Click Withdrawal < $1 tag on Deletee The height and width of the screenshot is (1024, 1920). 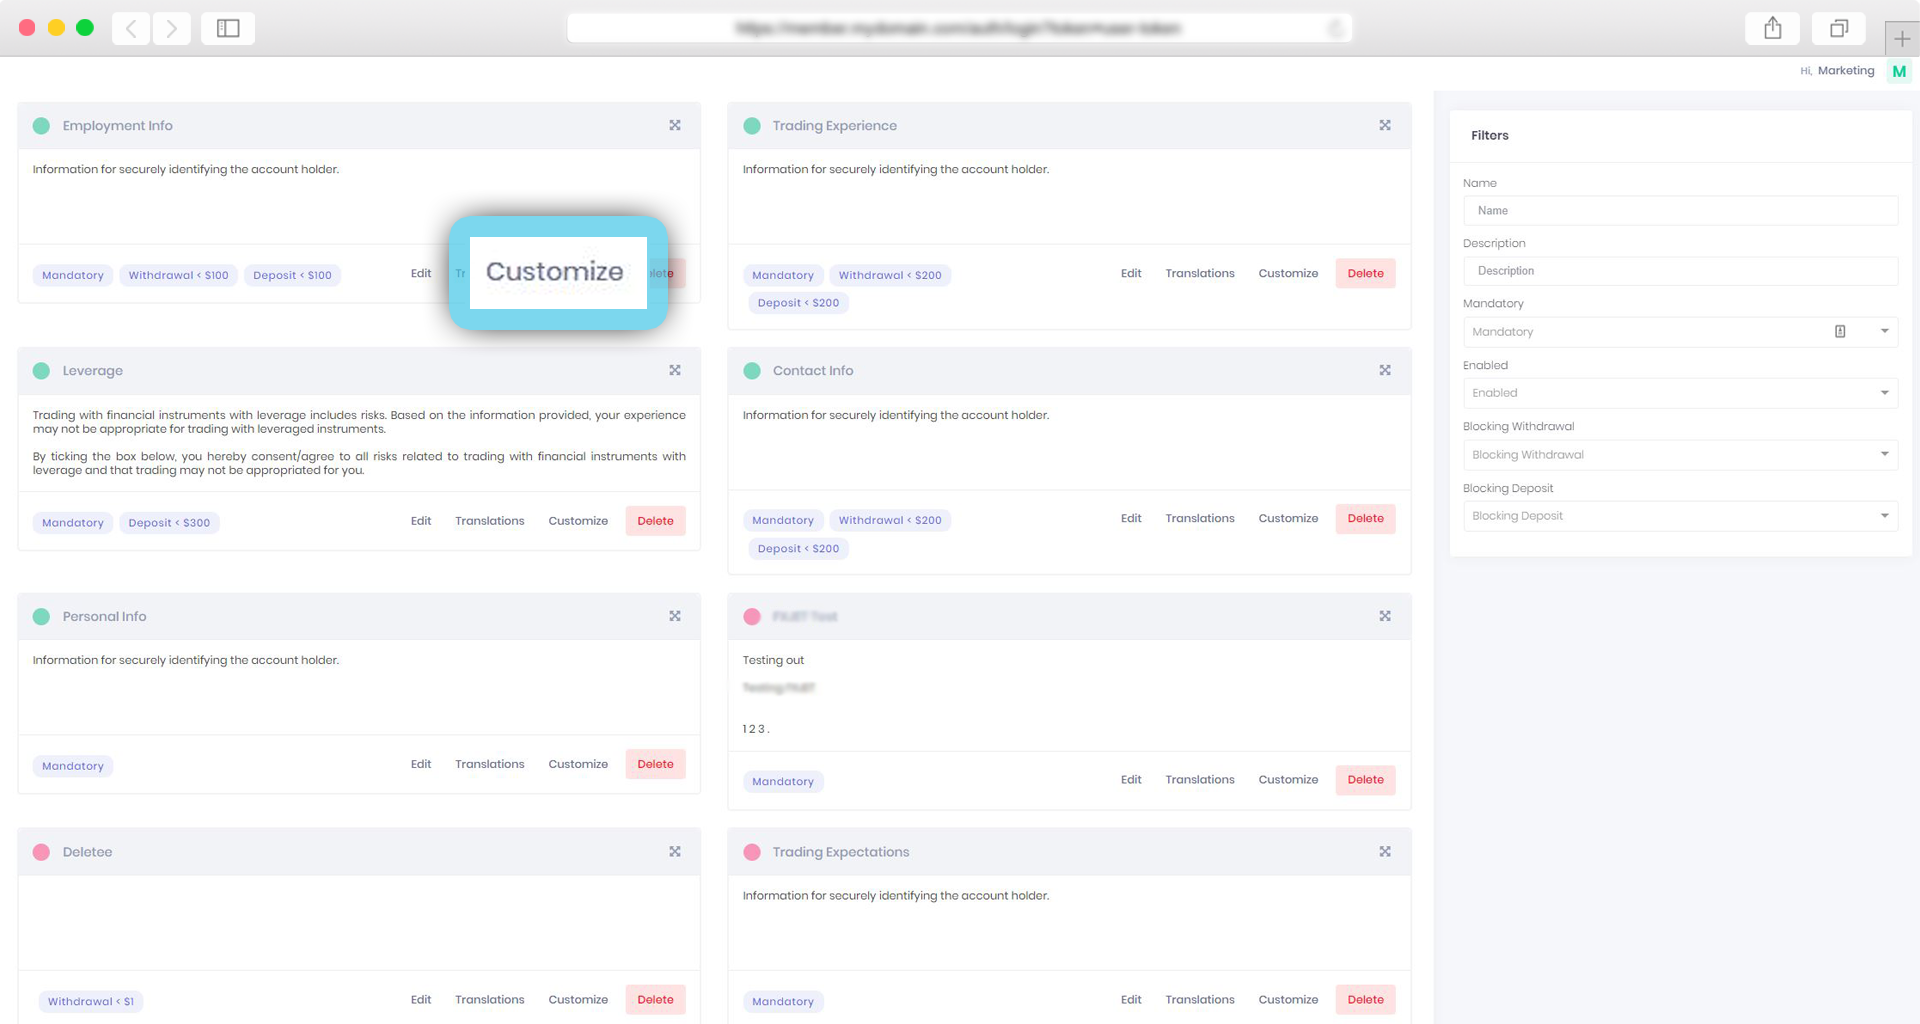(91, 1002)
